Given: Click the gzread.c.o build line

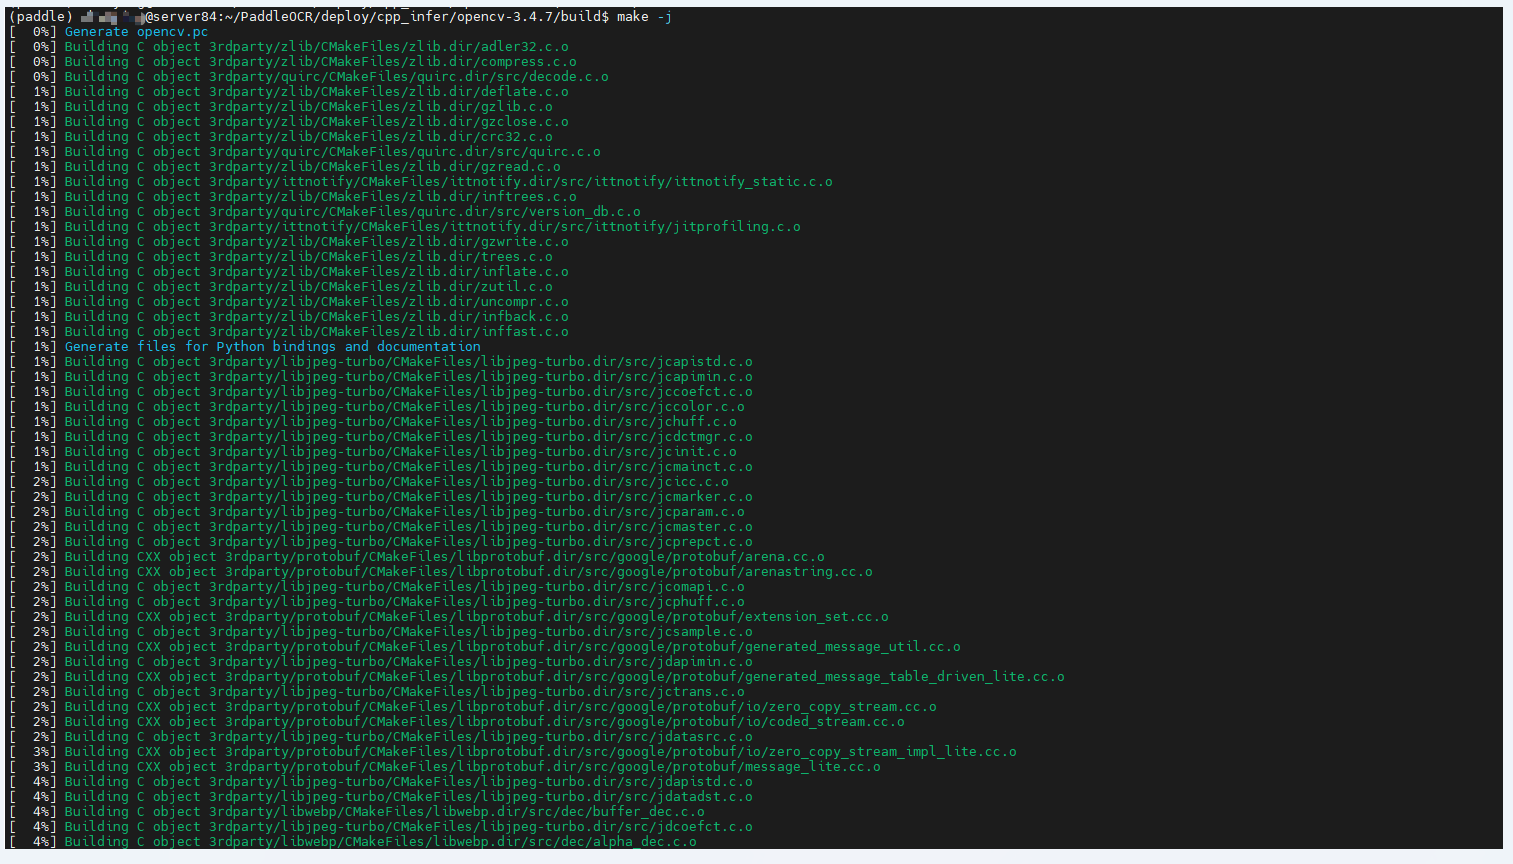Looking at the screenshot, I should coord(285,167).
